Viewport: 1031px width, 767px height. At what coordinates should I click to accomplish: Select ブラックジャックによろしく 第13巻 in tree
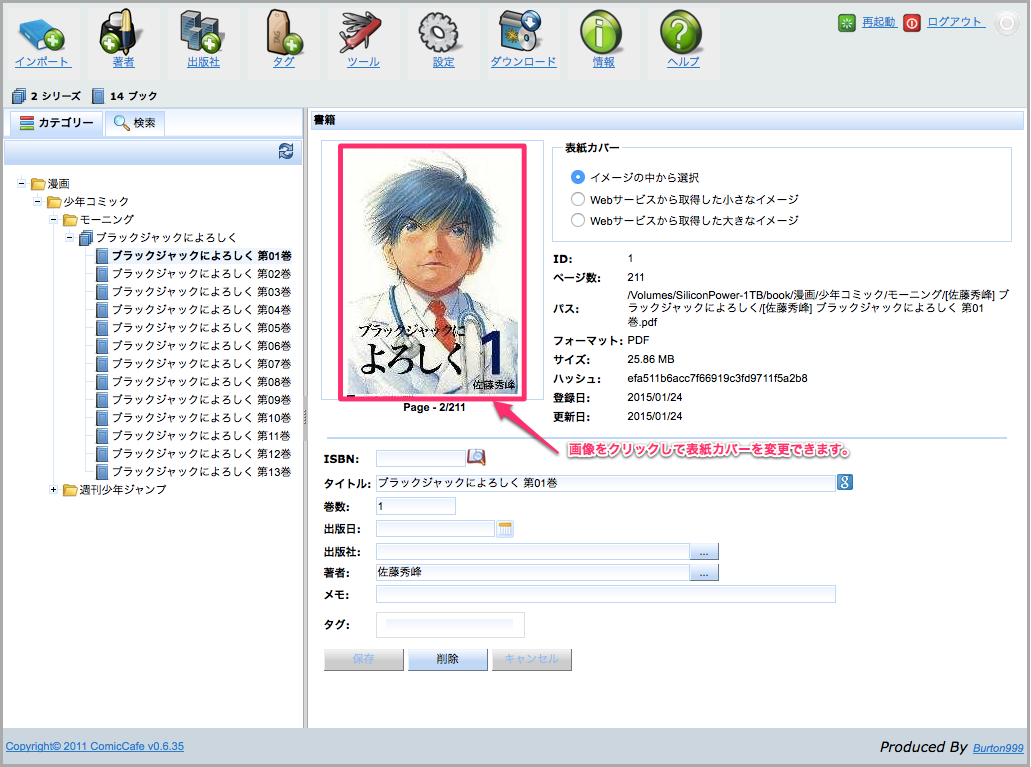[x=201, y=472]
